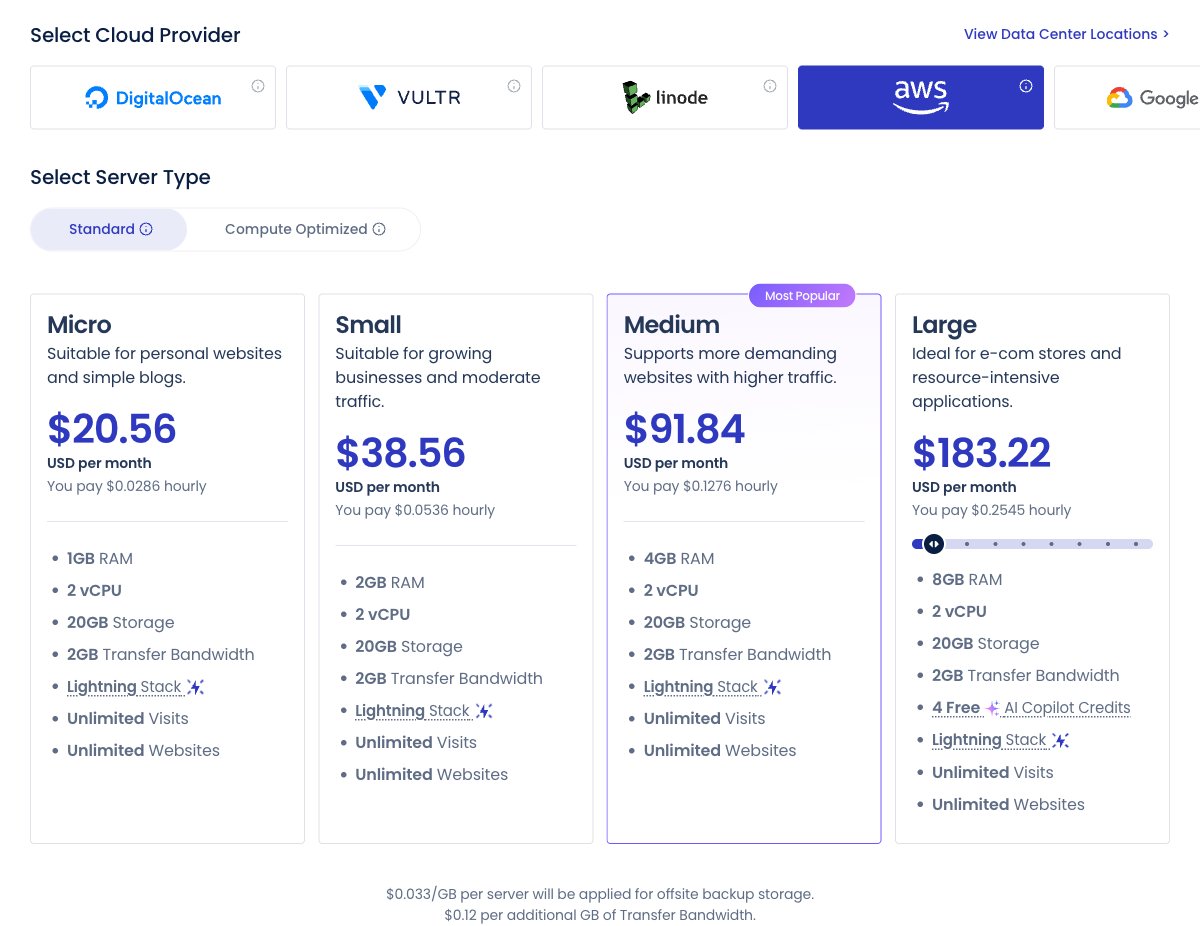Click Lightning Stack in Small plan
Viewport: 1200px width, 926px height.
(412, 711)
